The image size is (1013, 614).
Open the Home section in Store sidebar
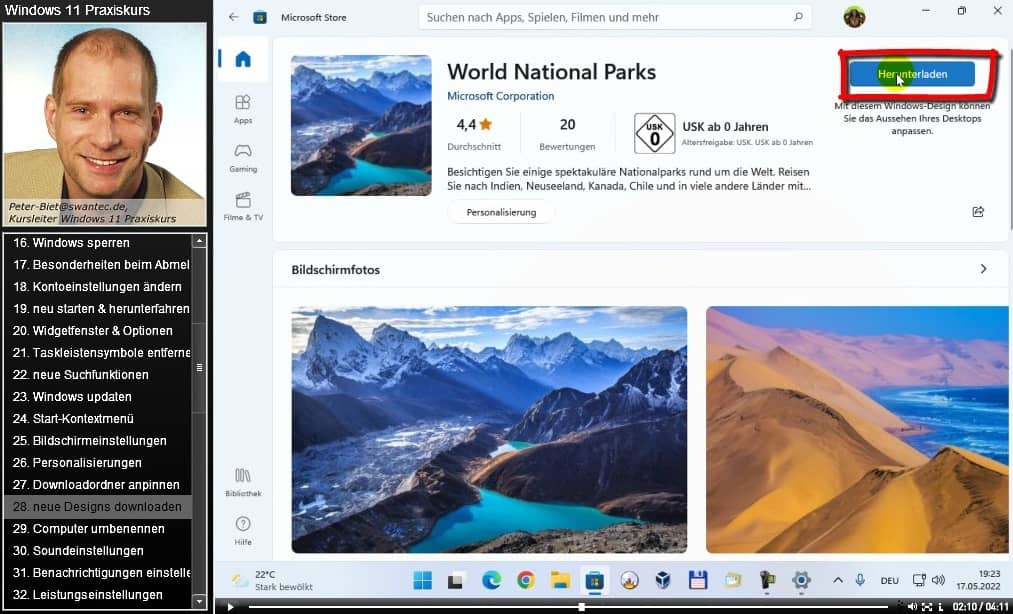pyautogui.click(x=243, y=59)
